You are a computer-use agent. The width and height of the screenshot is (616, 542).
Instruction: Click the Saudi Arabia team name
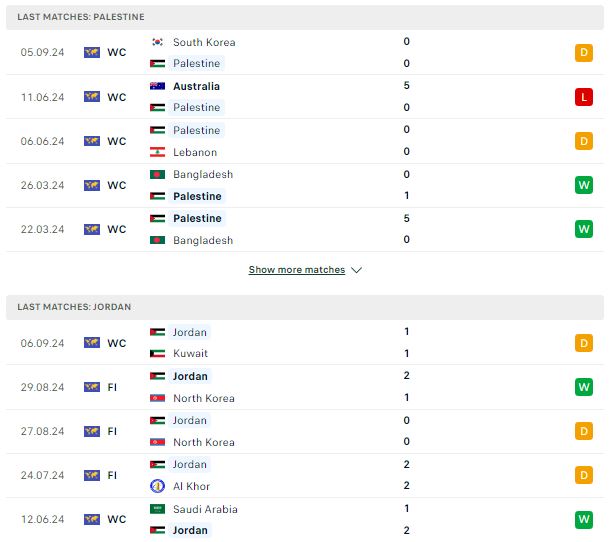click(x=205, y=509)
